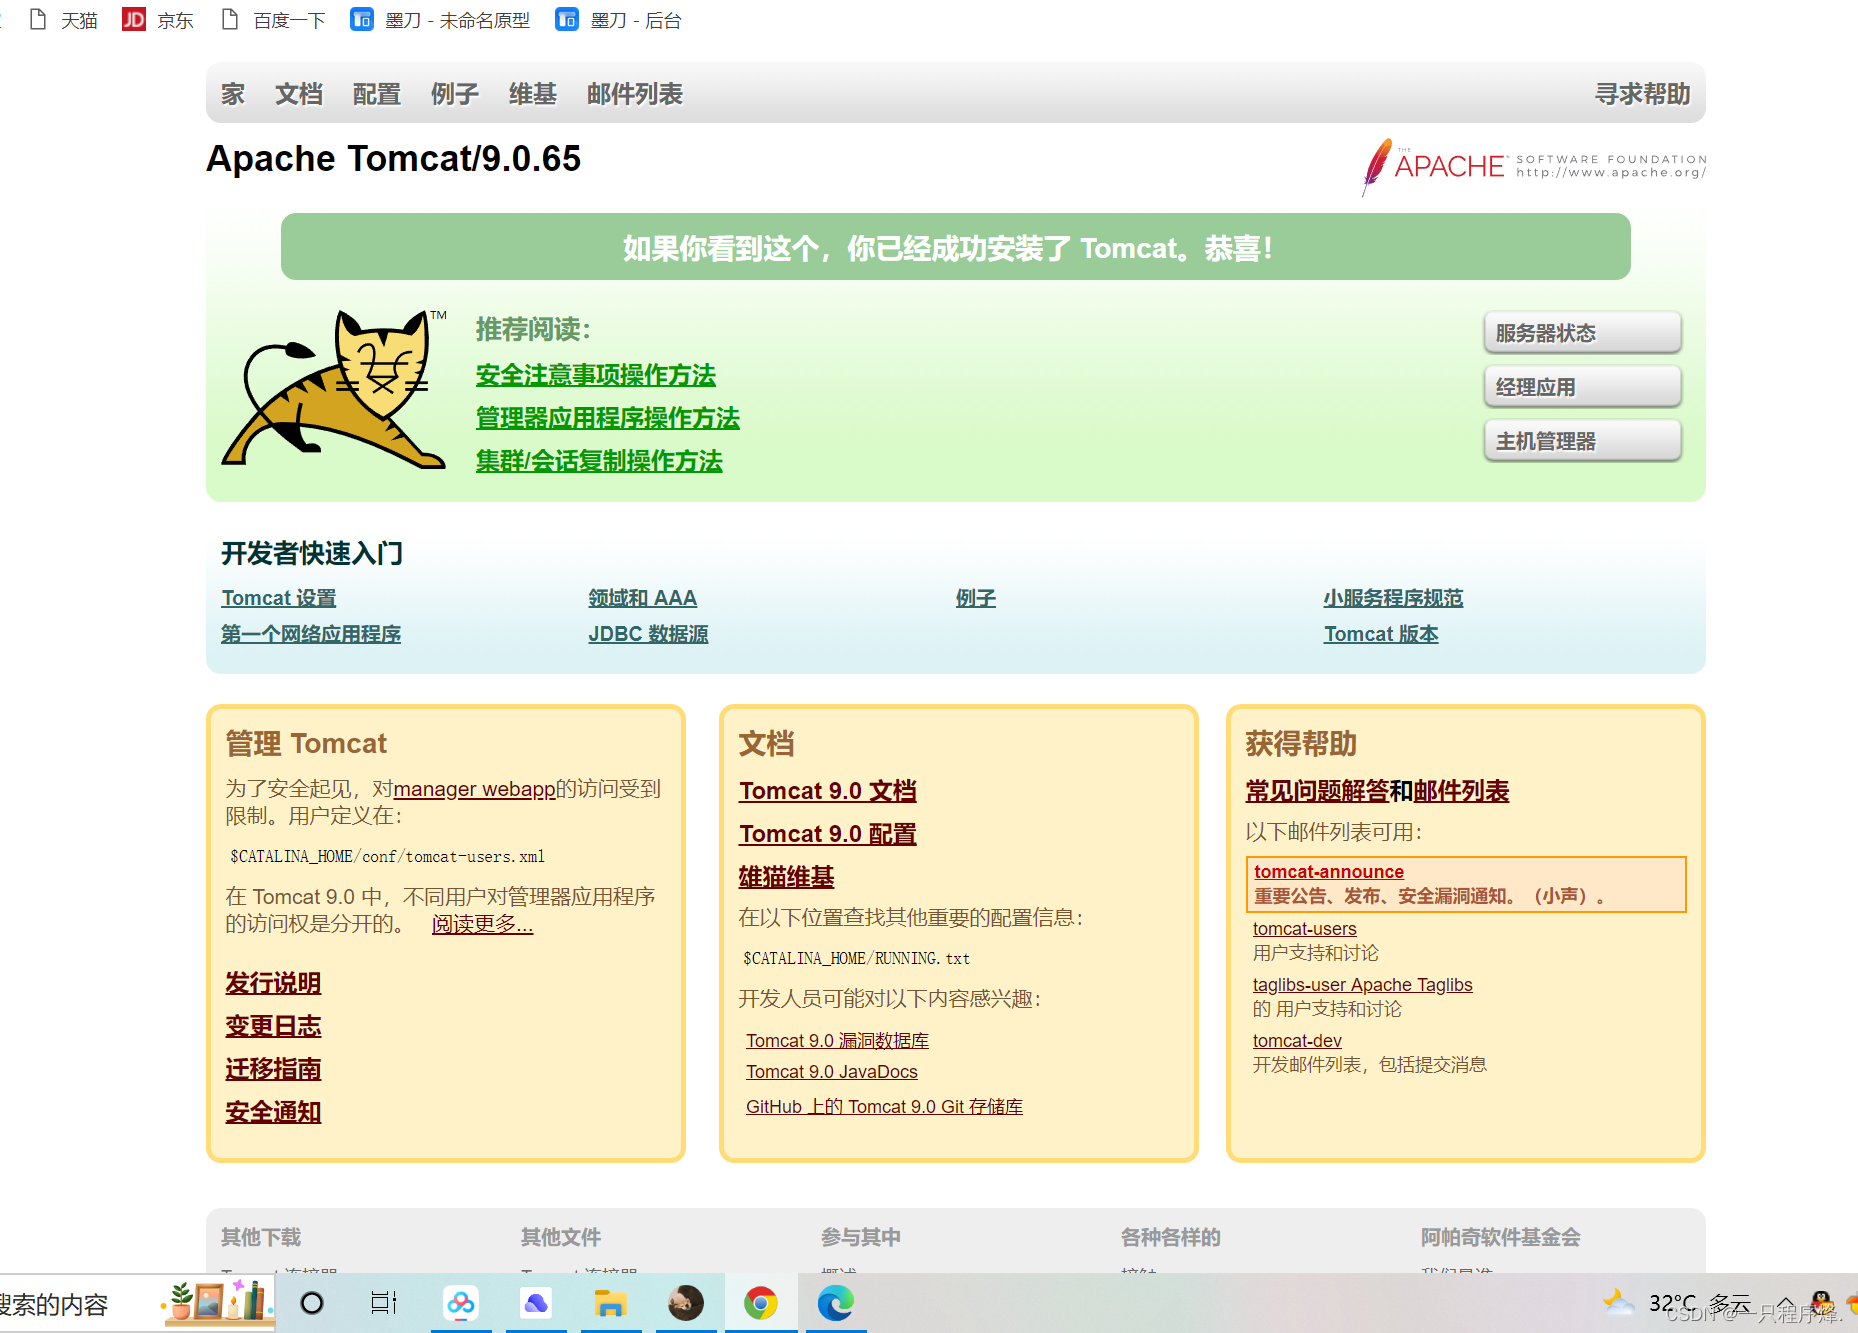
Task: Open the 家 menu item
Action: (x=233, y=94)
